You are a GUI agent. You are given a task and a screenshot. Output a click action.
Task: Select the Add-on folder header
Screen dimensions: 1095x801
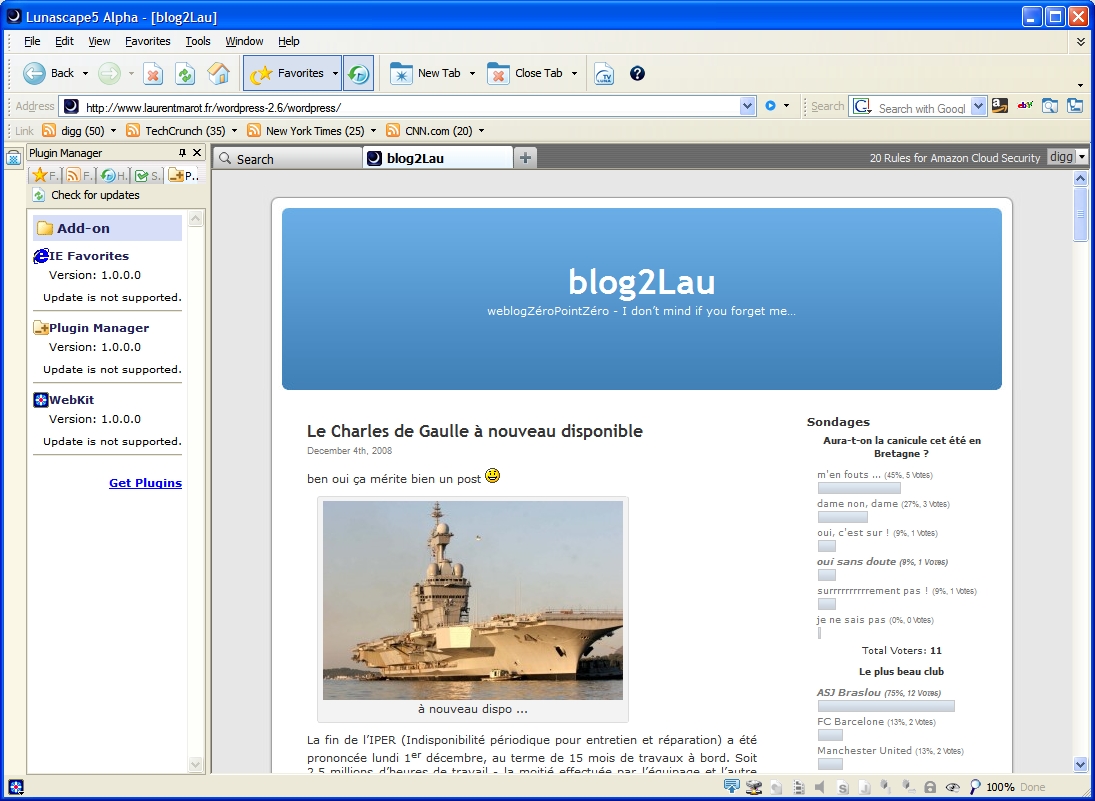pyautogui.click(x=108, y=228)
